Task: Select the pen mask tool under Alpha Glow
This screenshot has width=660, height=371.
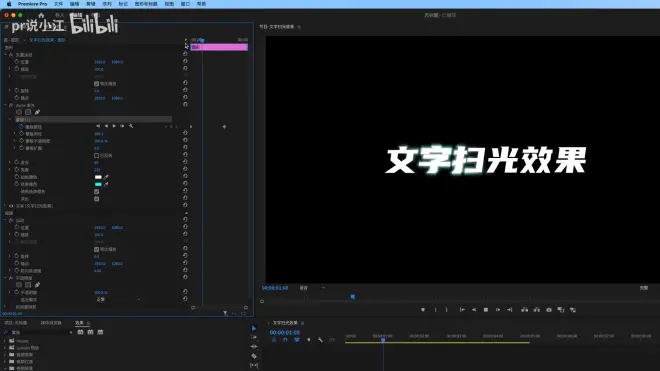Action: tap(37, 112)
